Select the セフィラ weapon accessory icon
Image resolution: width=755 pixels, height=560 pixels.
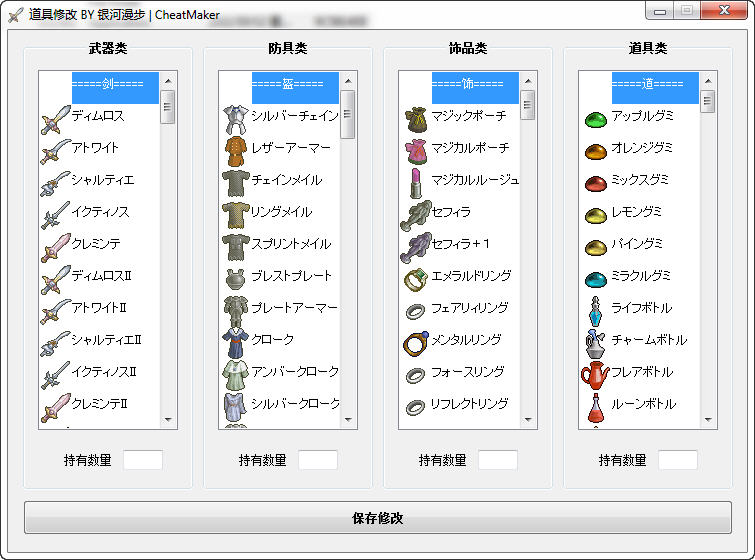pyautogui.click(x=415, y=213)
